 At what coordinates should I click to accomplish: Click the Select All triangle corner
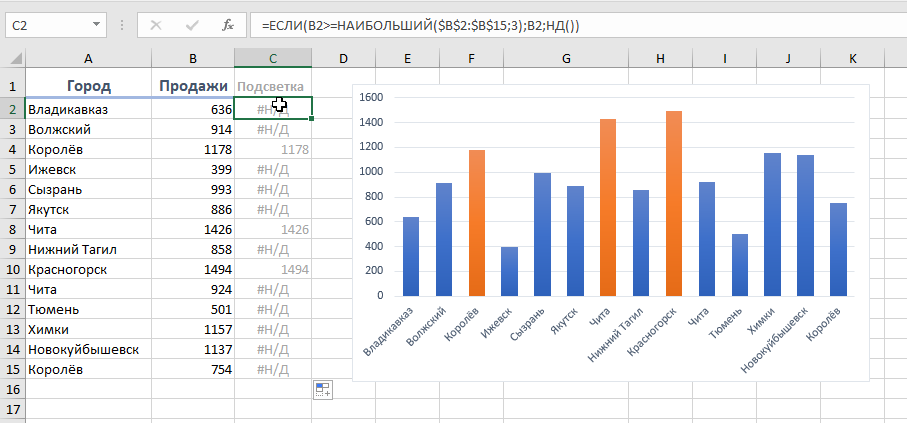pyautogui.click(x=16, y=58)
